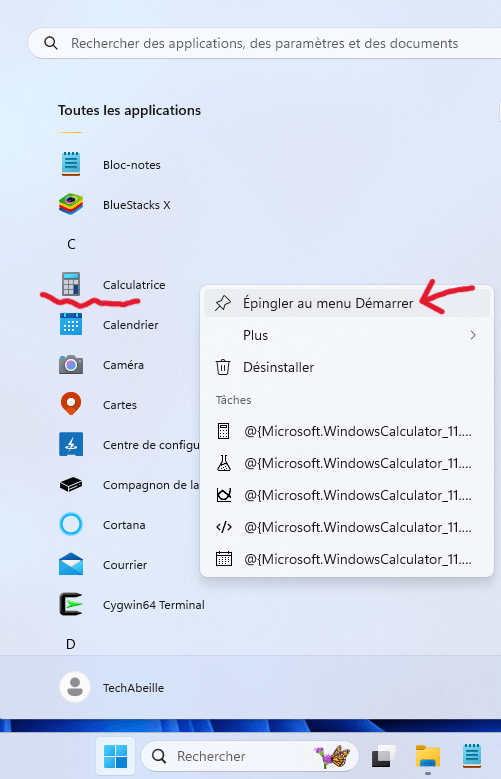The width and height of the screenshot is (501, 779).
Task: Click the Caméra label
Action: click(x=123, y=365)
